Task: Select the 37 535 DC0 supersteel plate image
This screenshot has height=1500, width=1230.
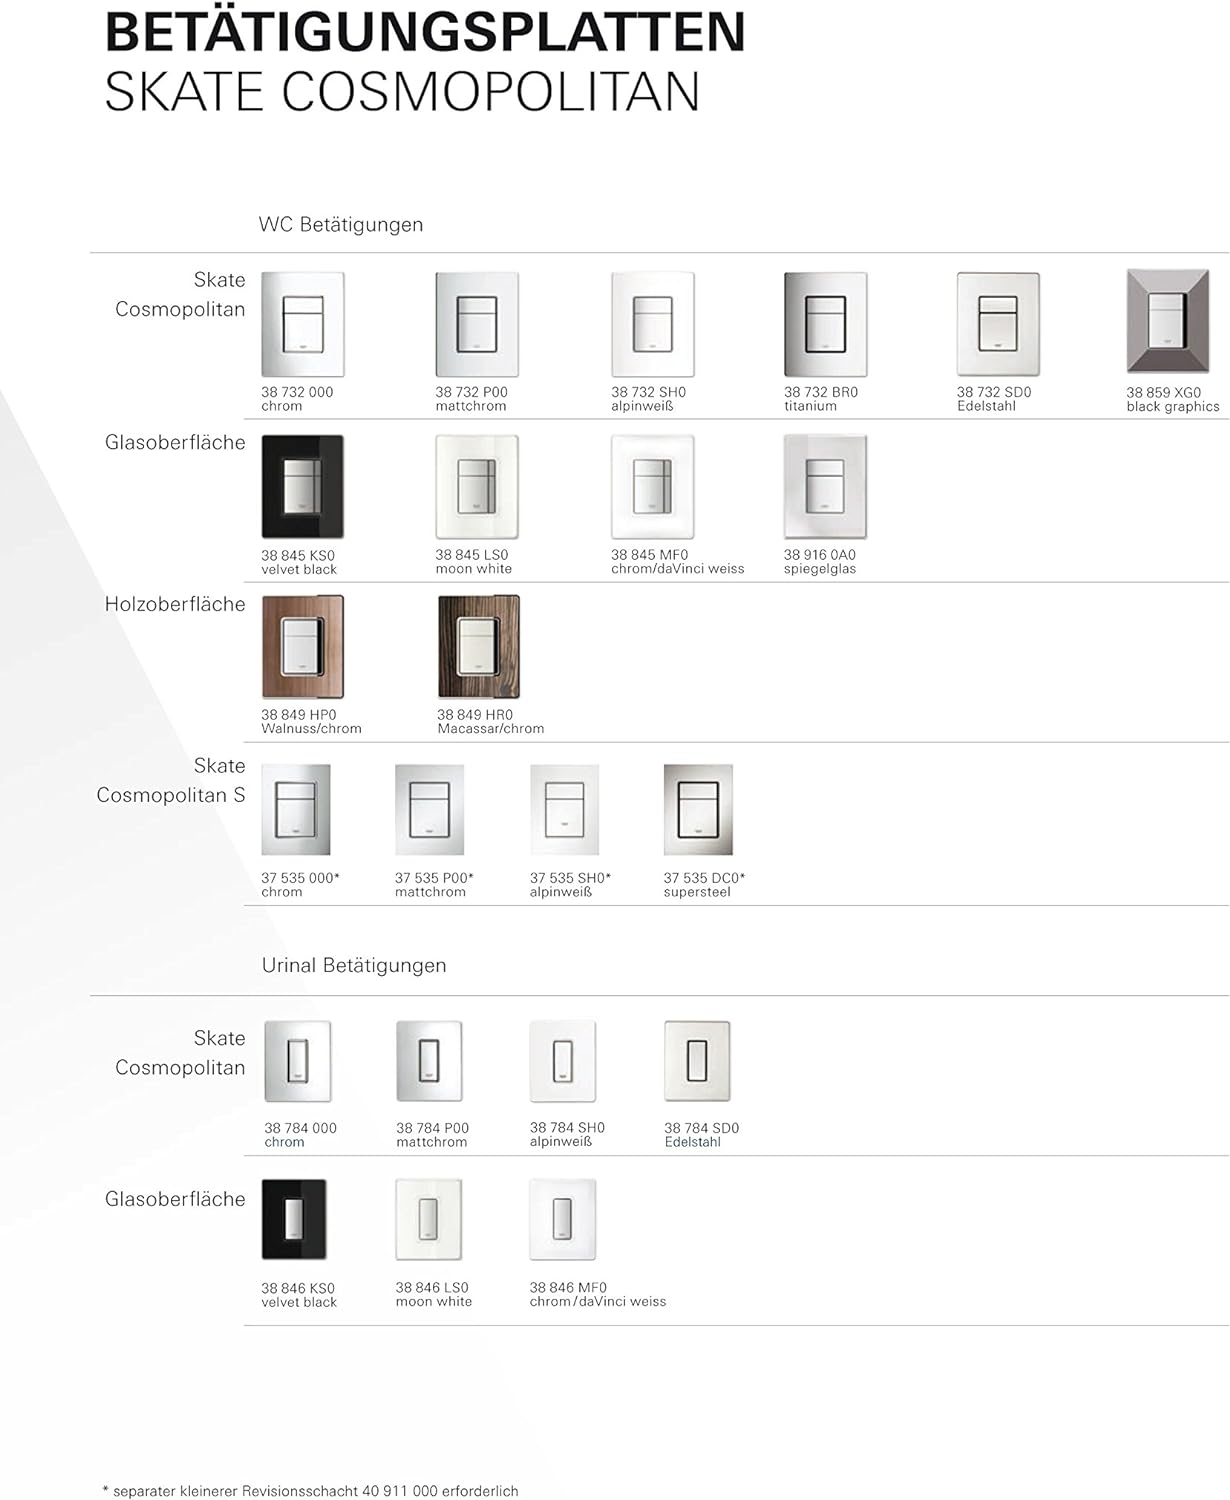Action: tap(698, 810)
